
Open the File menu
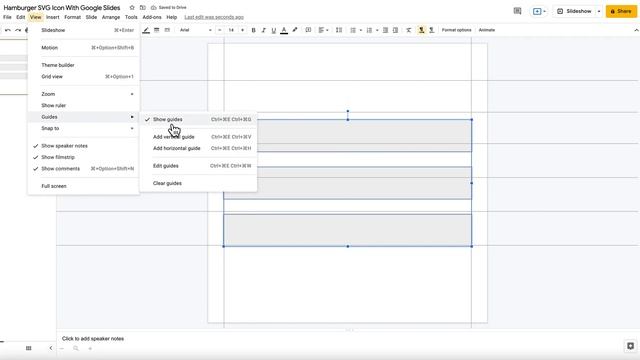[7, 17]
